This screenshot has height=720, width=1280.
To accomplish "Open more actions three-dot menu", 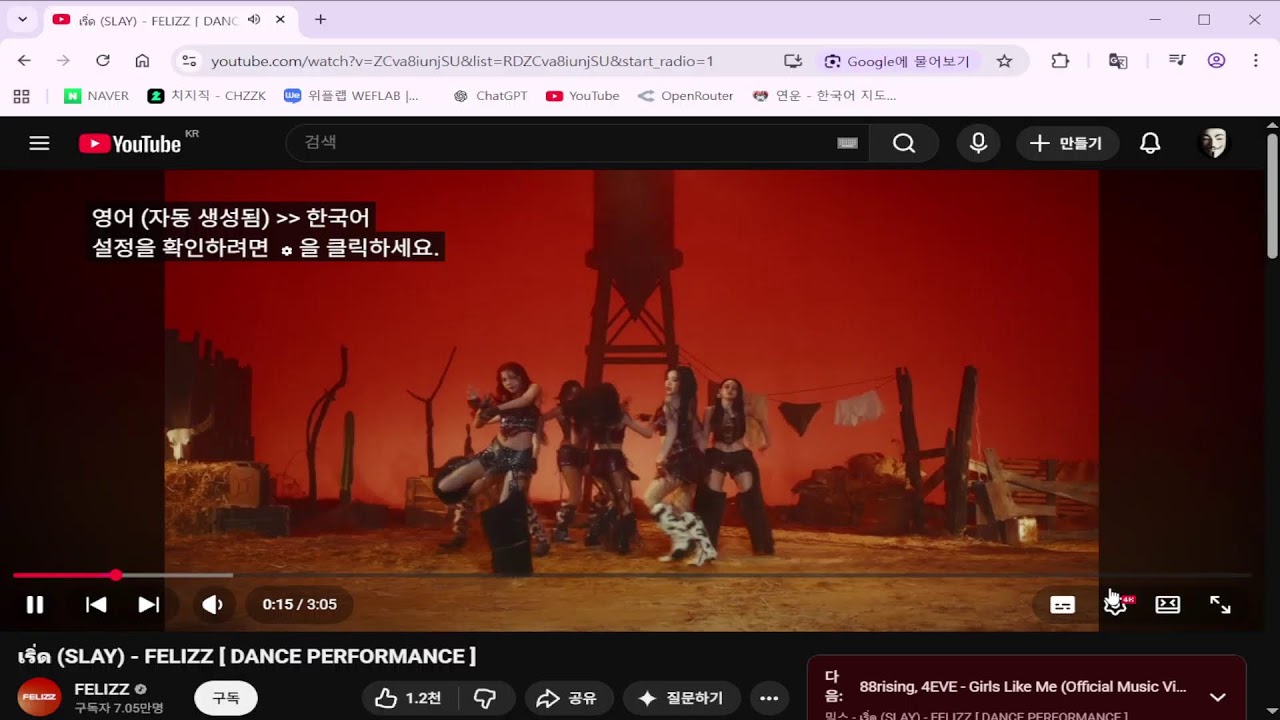I will [769, 698].
